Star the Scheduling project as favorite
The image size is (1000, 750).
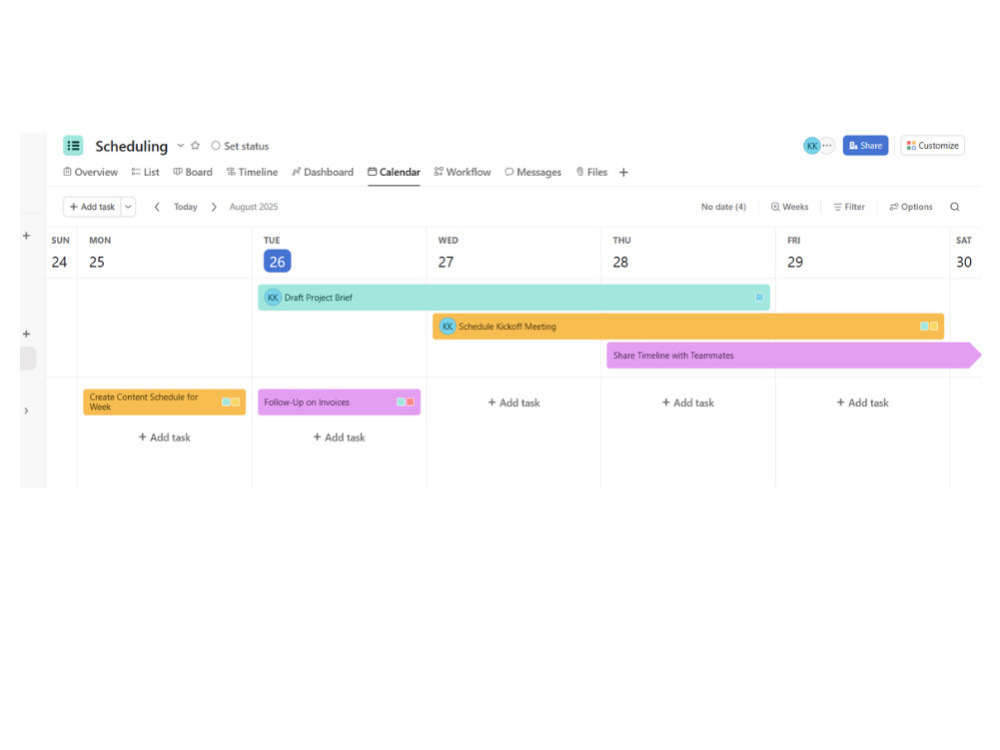point(195,145)
